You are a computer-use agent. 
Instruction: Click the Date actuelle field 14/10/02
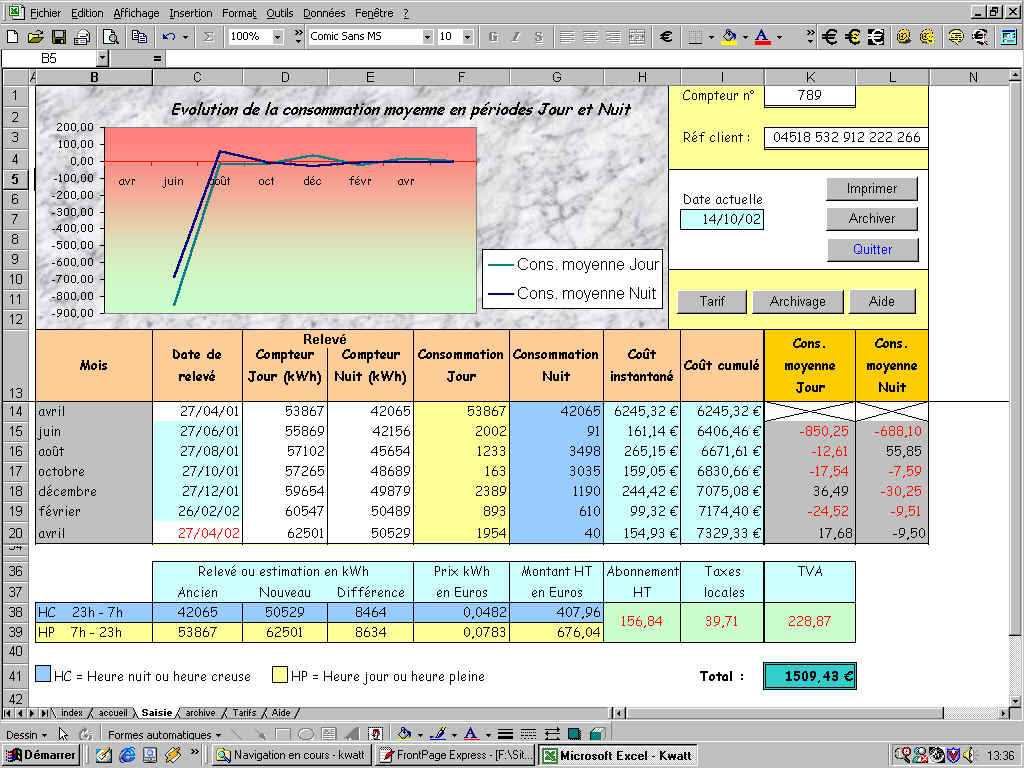pos(721,219)
